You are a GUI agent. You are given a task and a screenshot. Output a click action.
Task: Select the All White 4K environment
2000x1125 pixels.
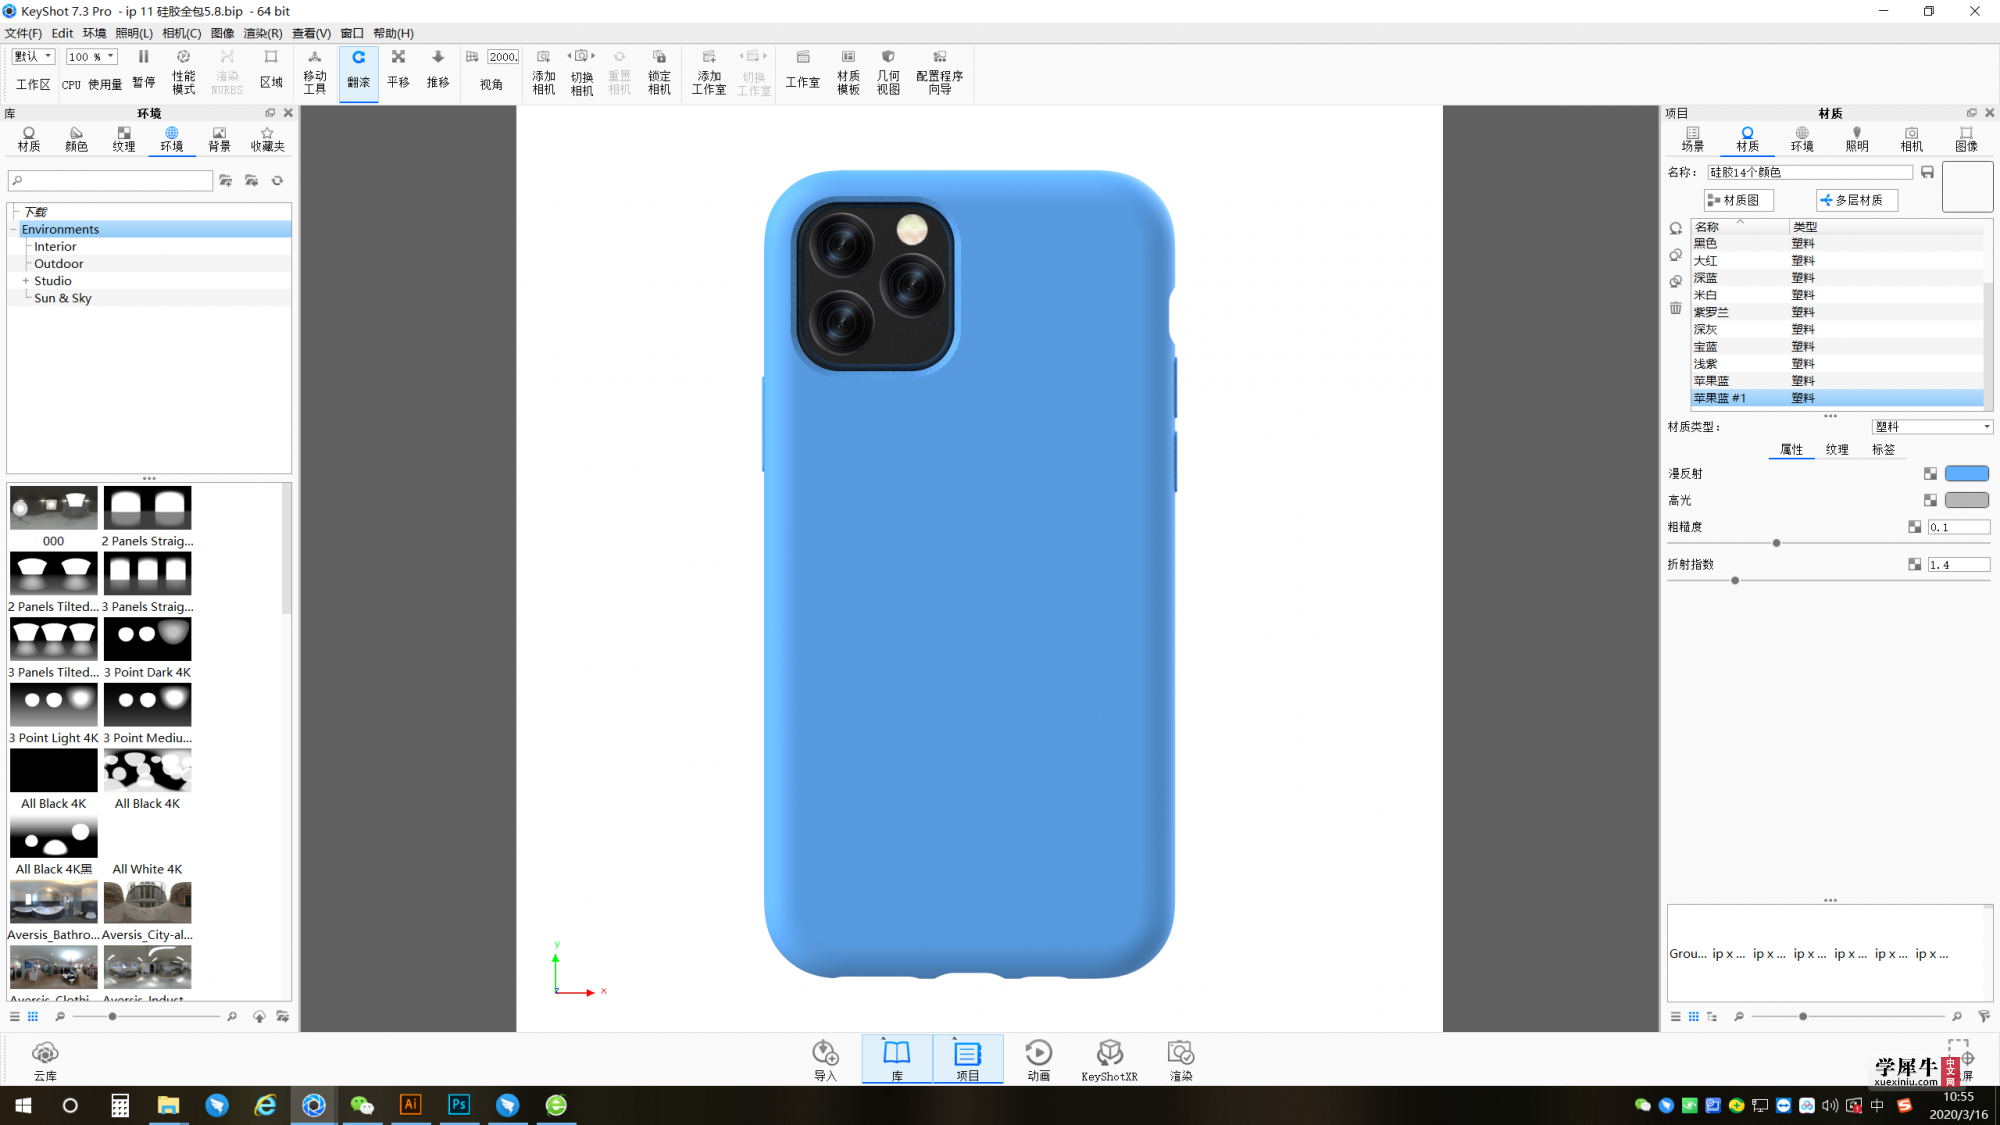(147, 845)
